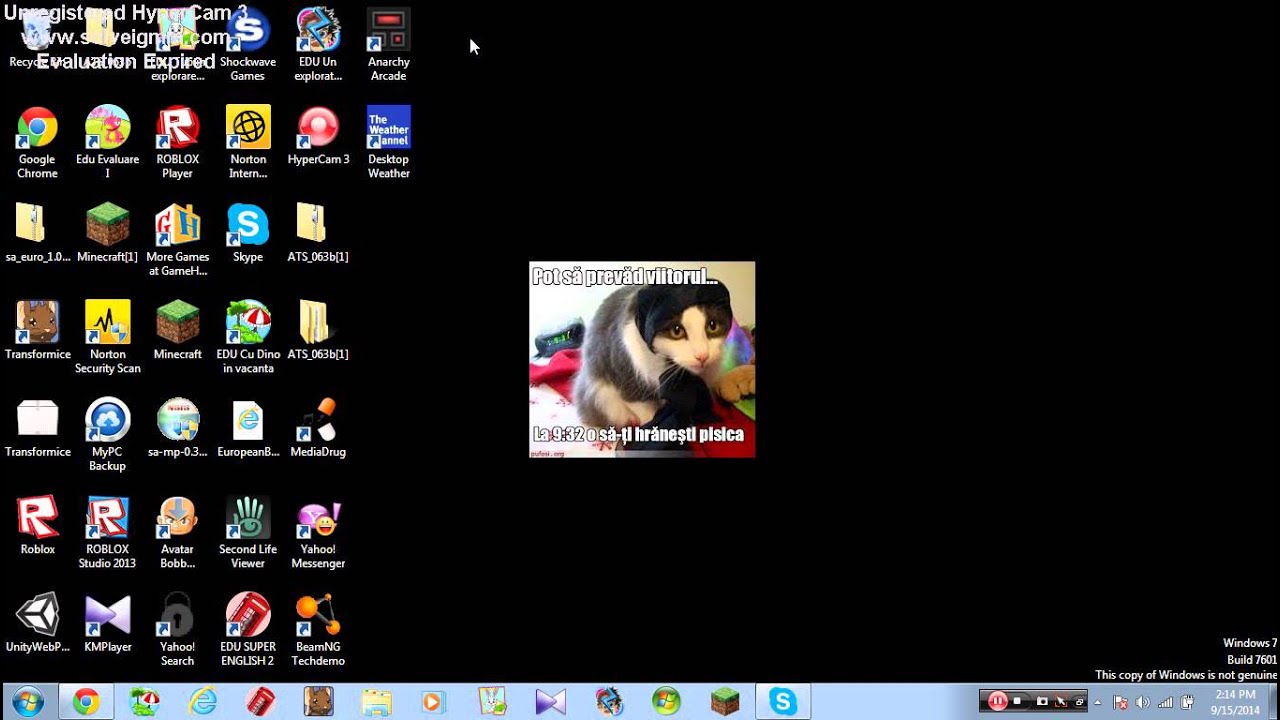Select the Yahoo! Messenger desktop icon
Screen dimensions: 1280x720
click(x=318, y=533)
